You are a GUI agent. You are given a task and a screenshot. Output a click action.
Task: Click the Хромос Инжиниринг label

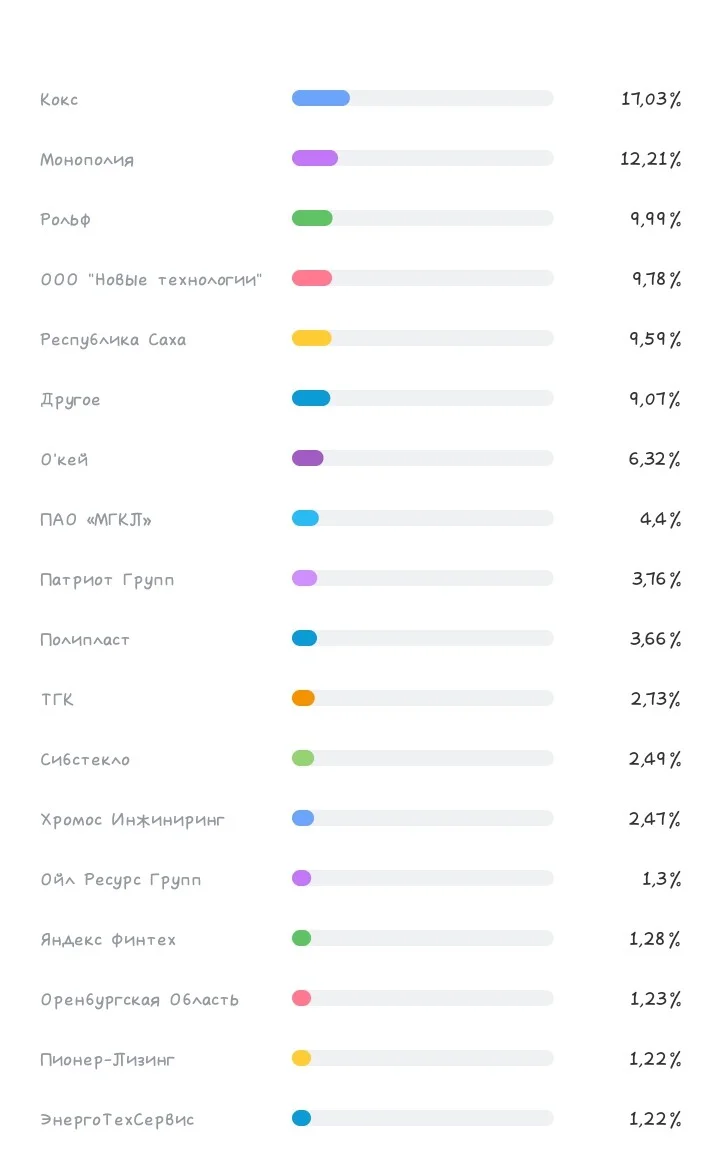(x=132, y=820)
